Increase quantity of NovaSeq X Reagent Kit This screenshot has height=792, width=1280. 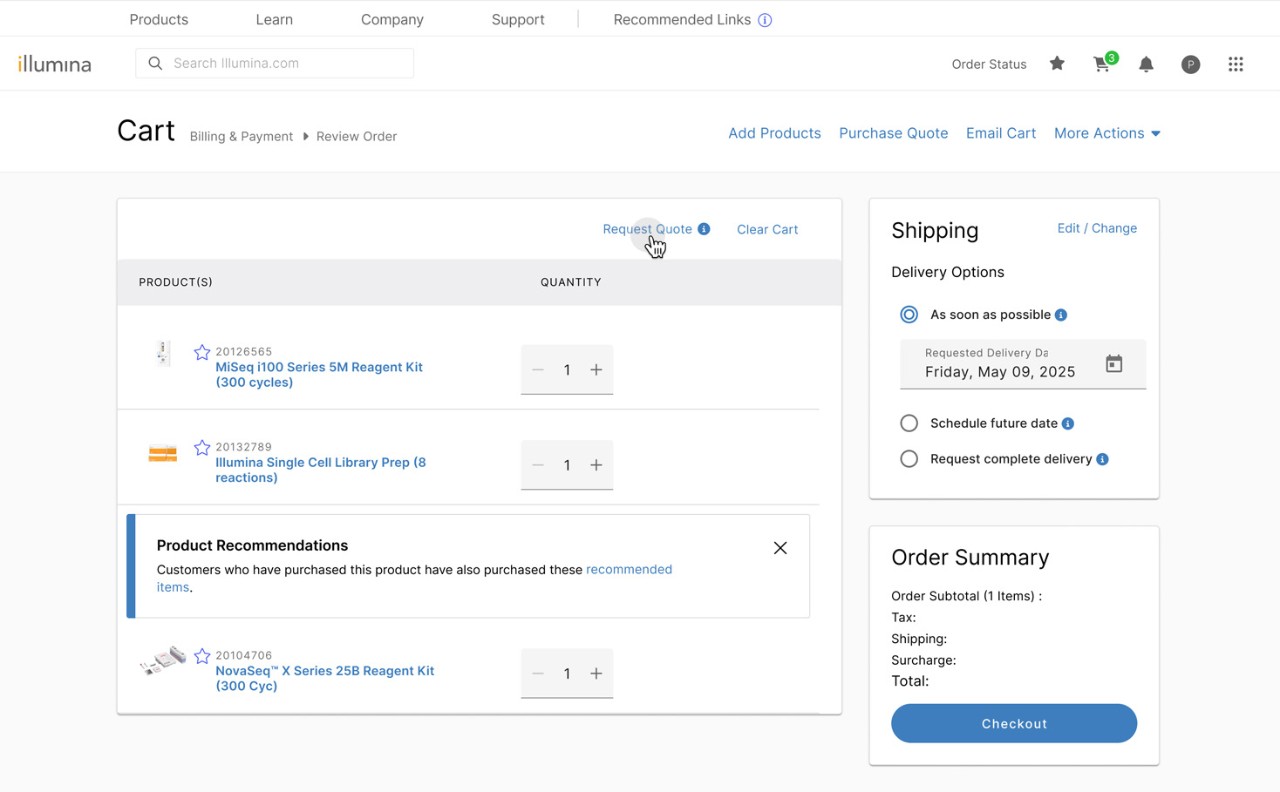(x=596, y=674)
